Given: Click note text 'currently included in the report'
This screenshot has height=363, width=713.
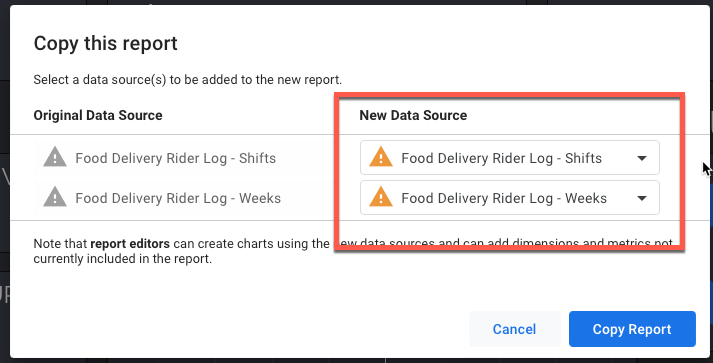Looking at the screenshot, I should (123, 259).
